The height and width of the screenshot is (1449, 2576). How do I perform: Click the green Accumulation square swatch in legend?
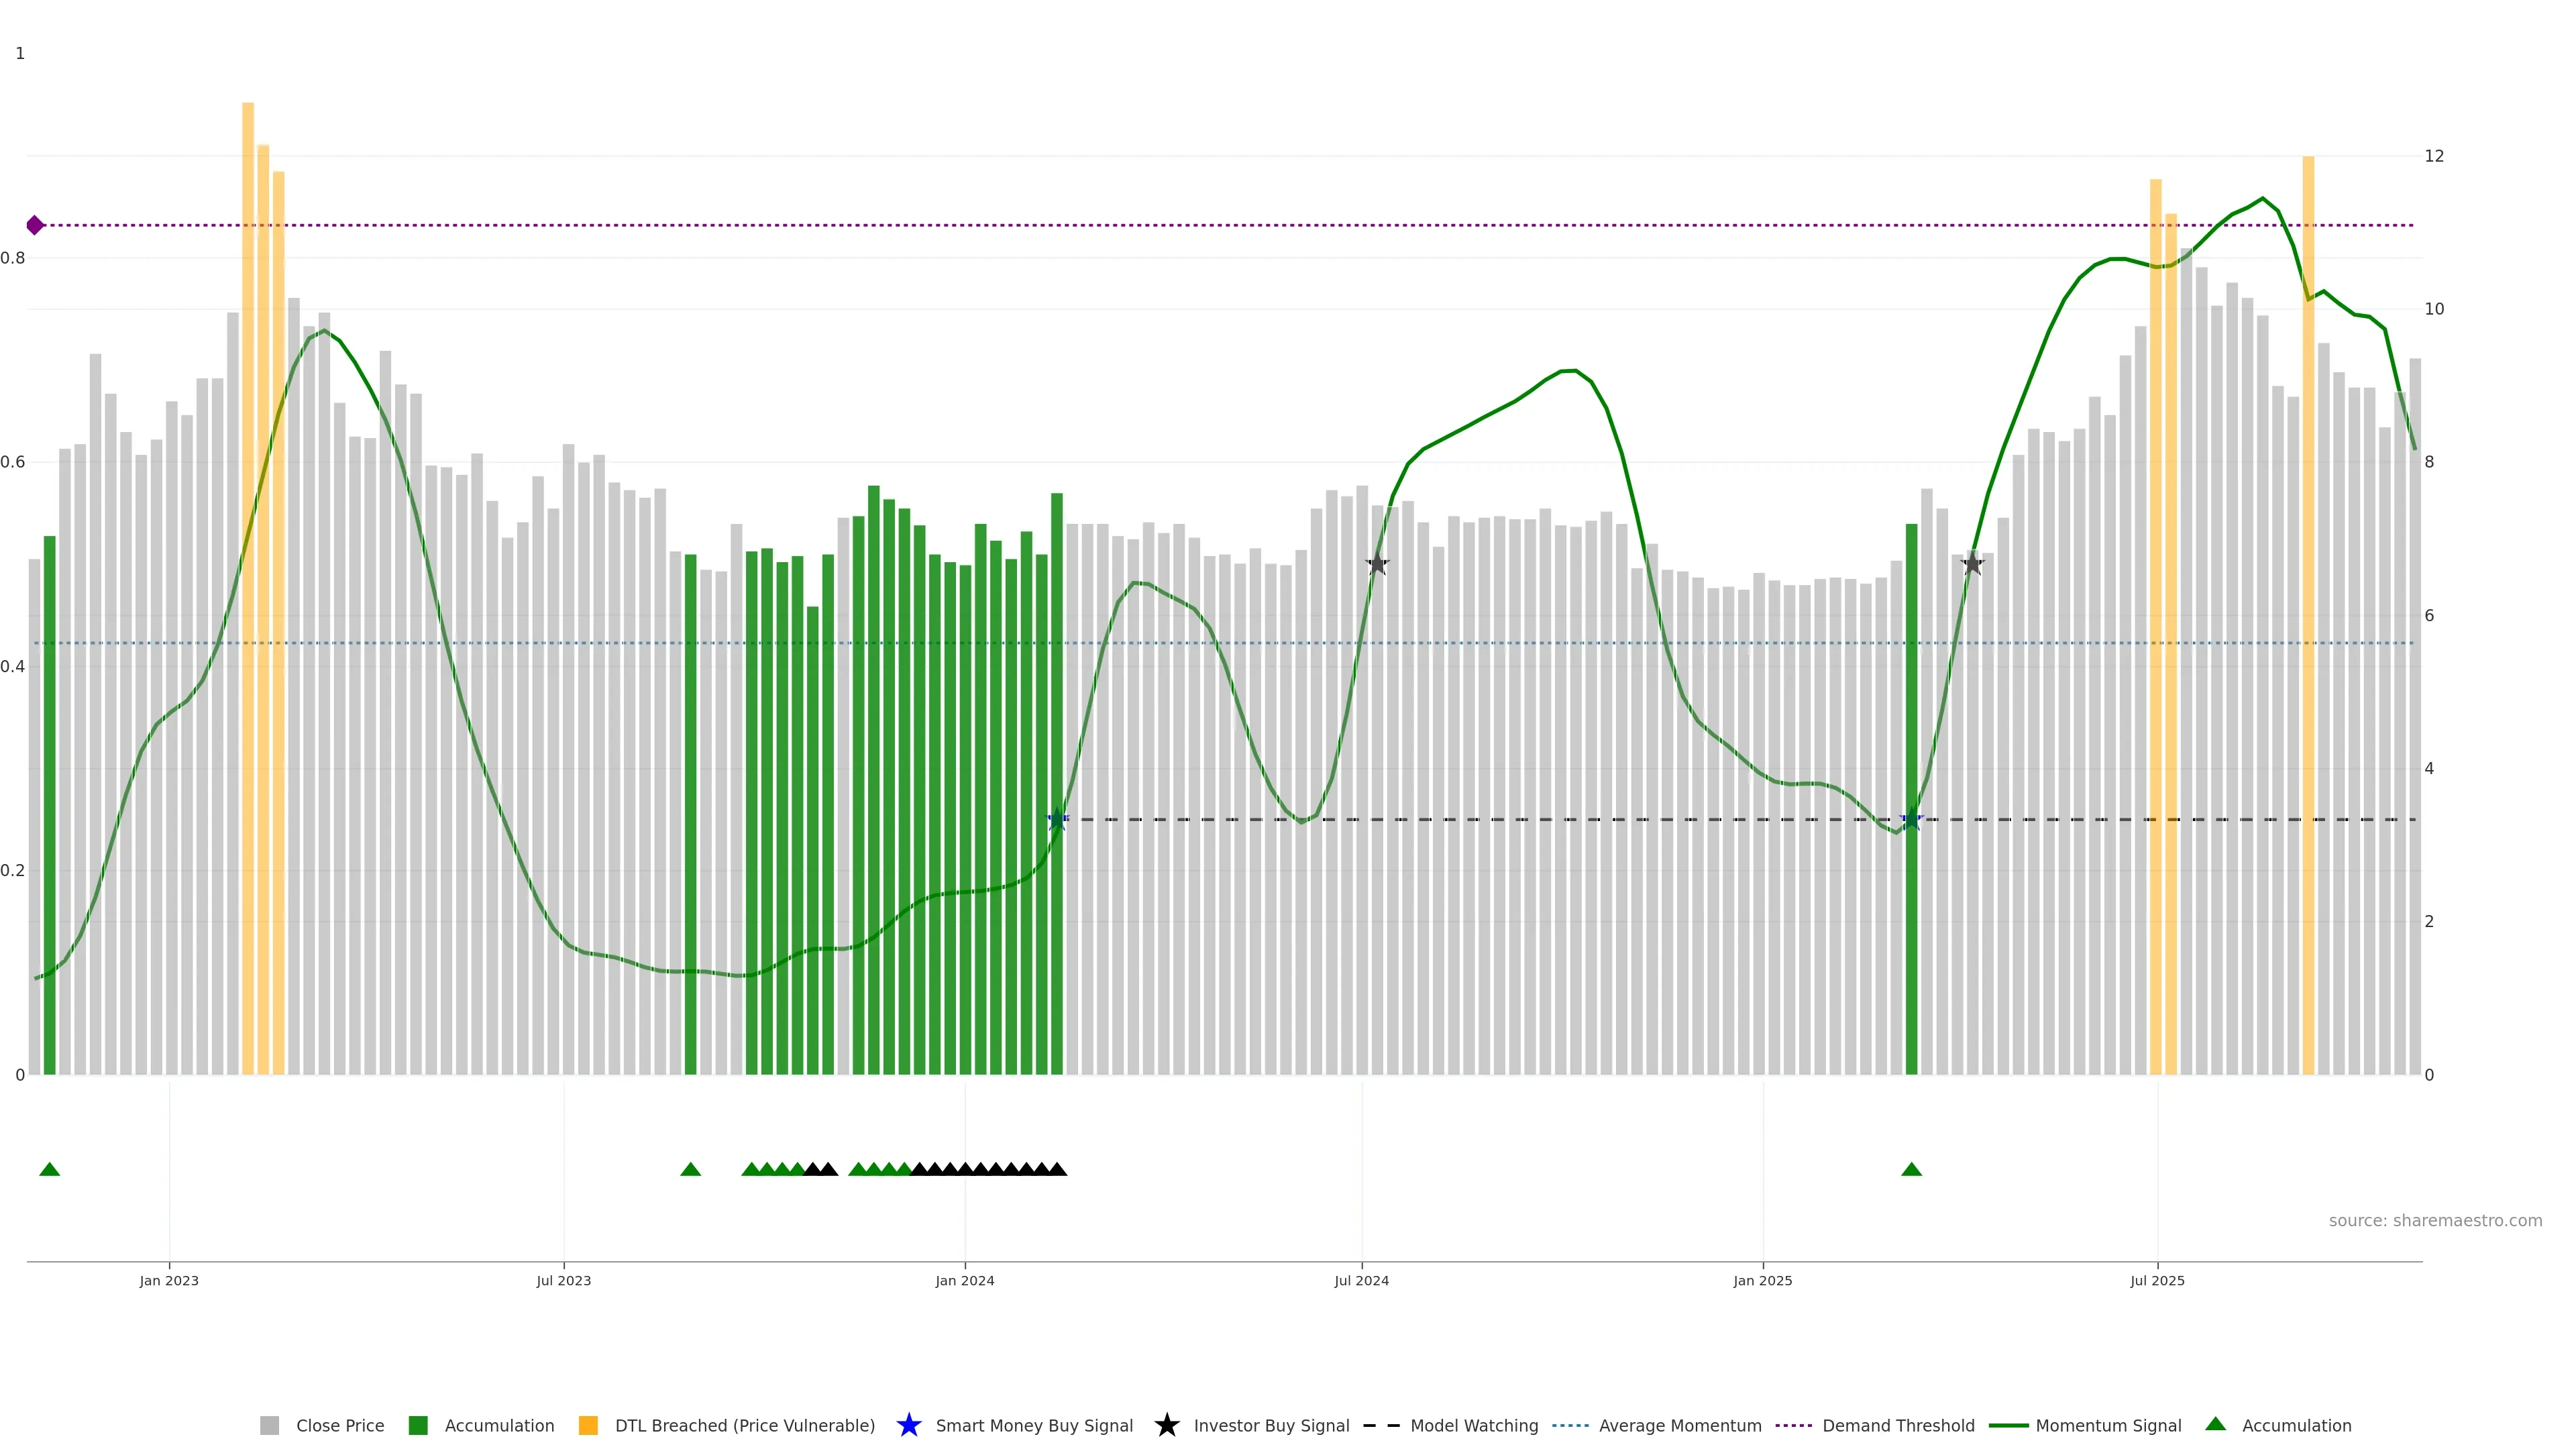(x=418, y=1425)
